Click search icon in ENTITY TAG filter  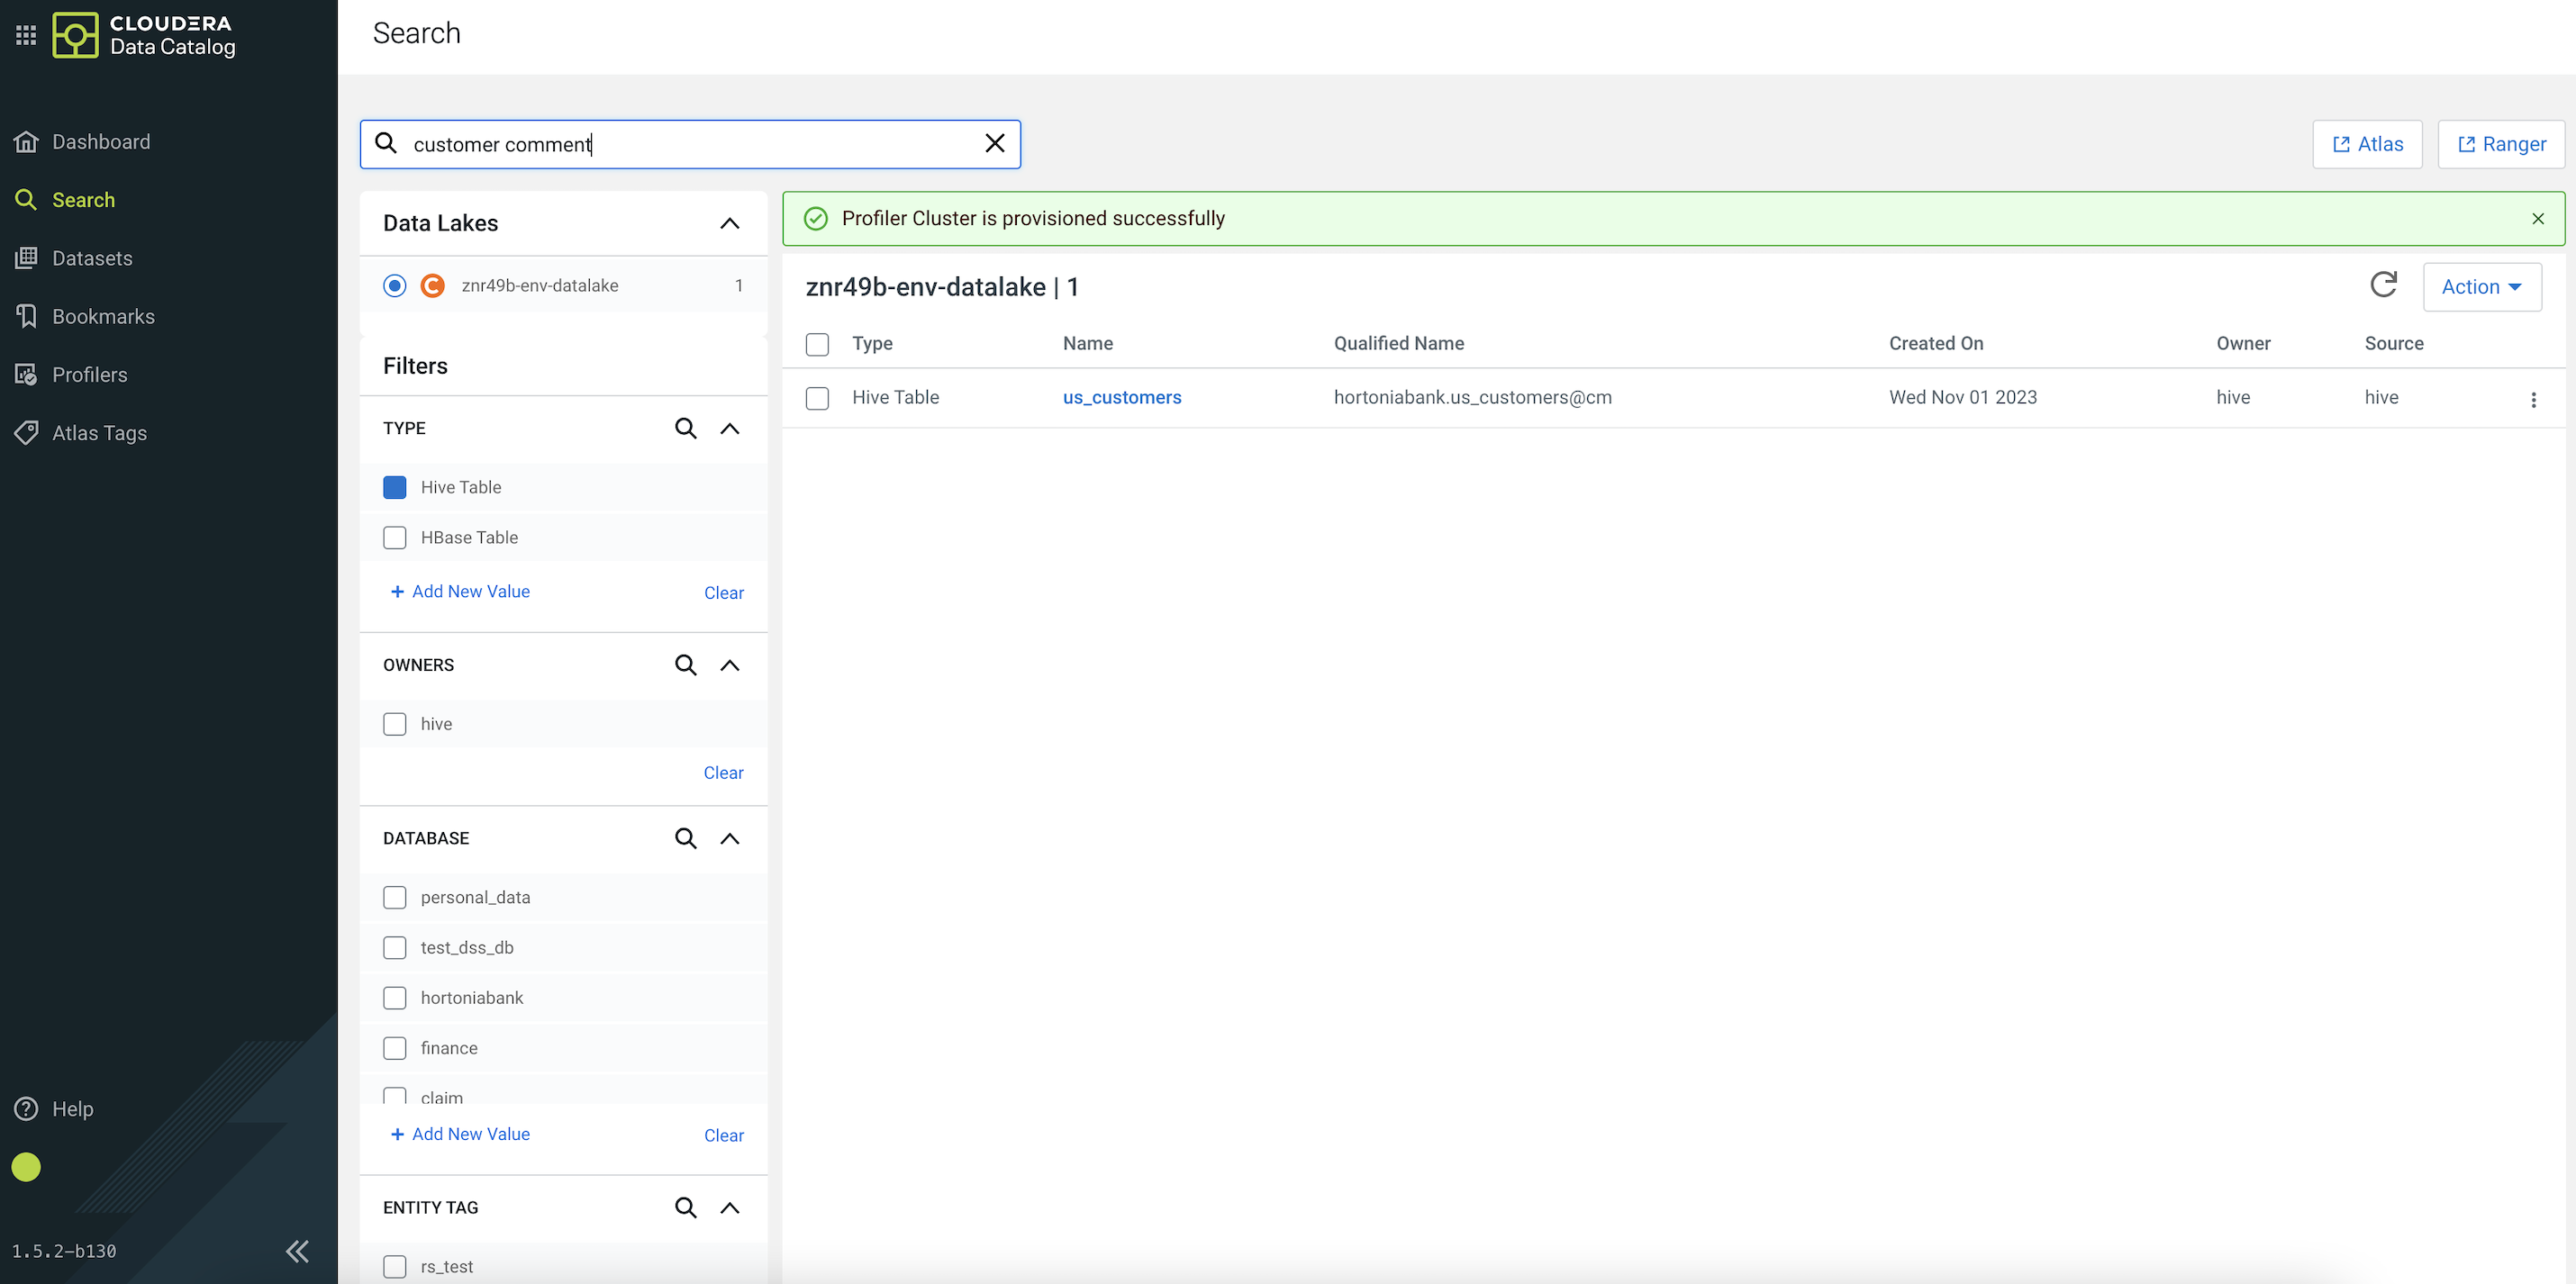click(685, 1207)
